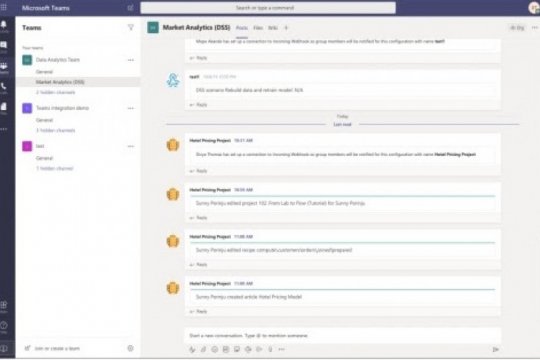Viewport: 540px width, 360px height.
Task: Open more options for test team
Action: 131,146
